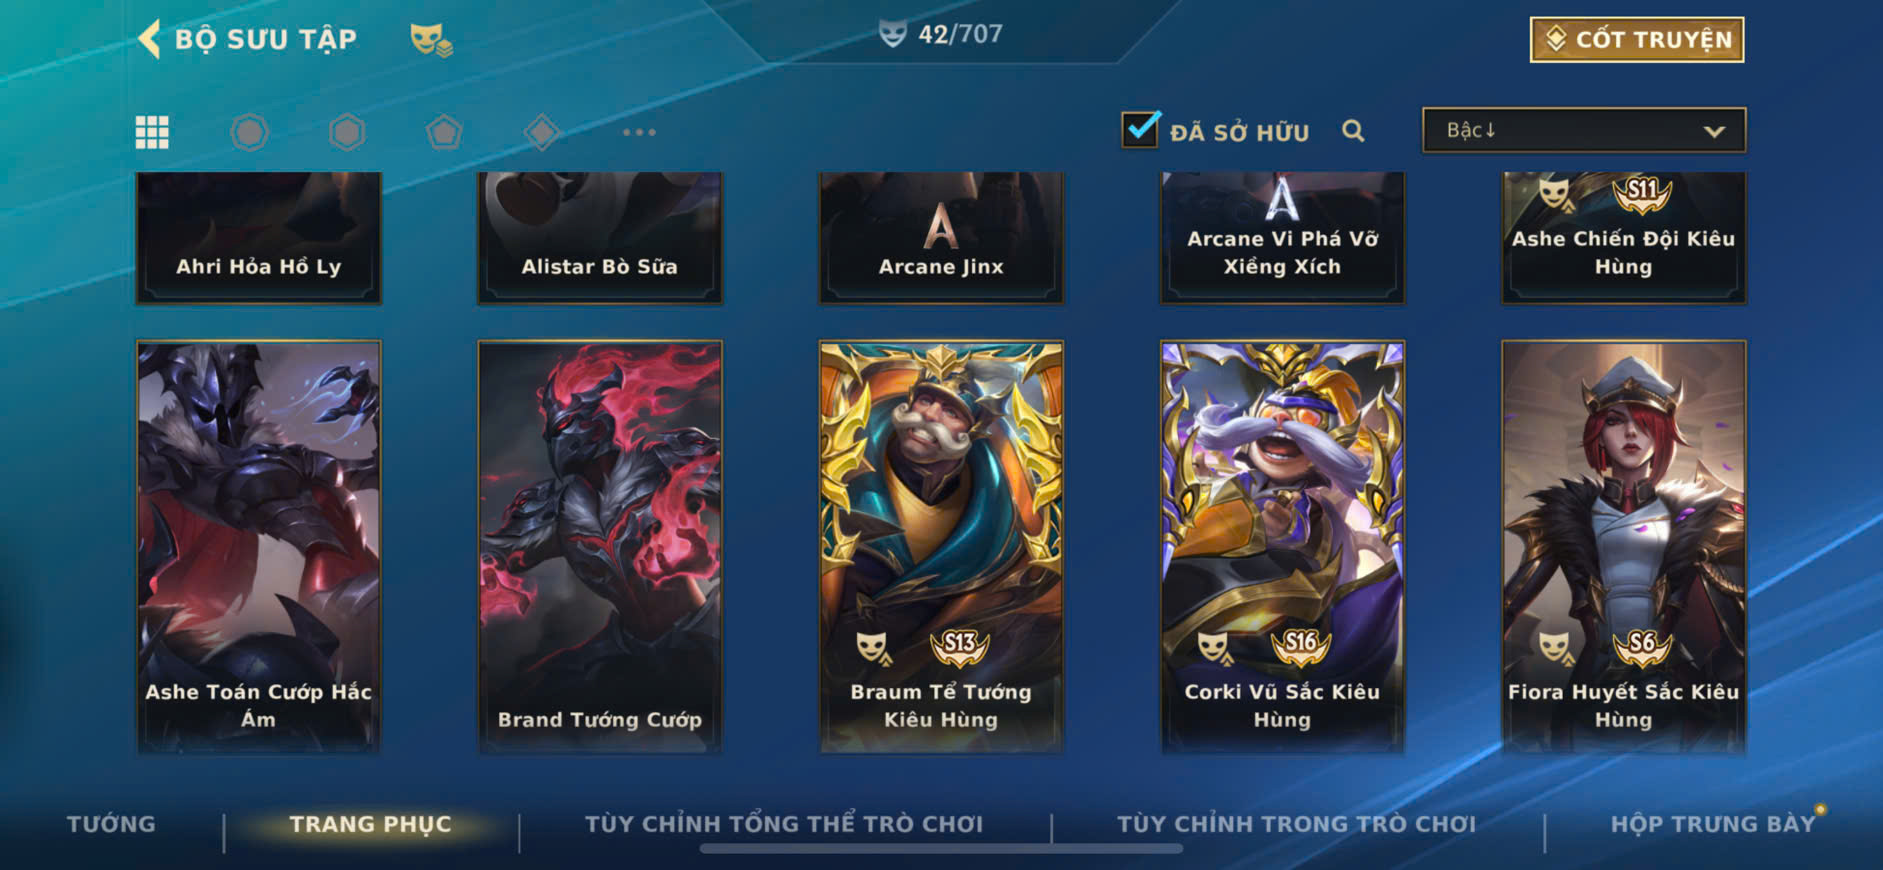Select the all-skins grid filter icon

pyautogui.click(x=152, y=132)
